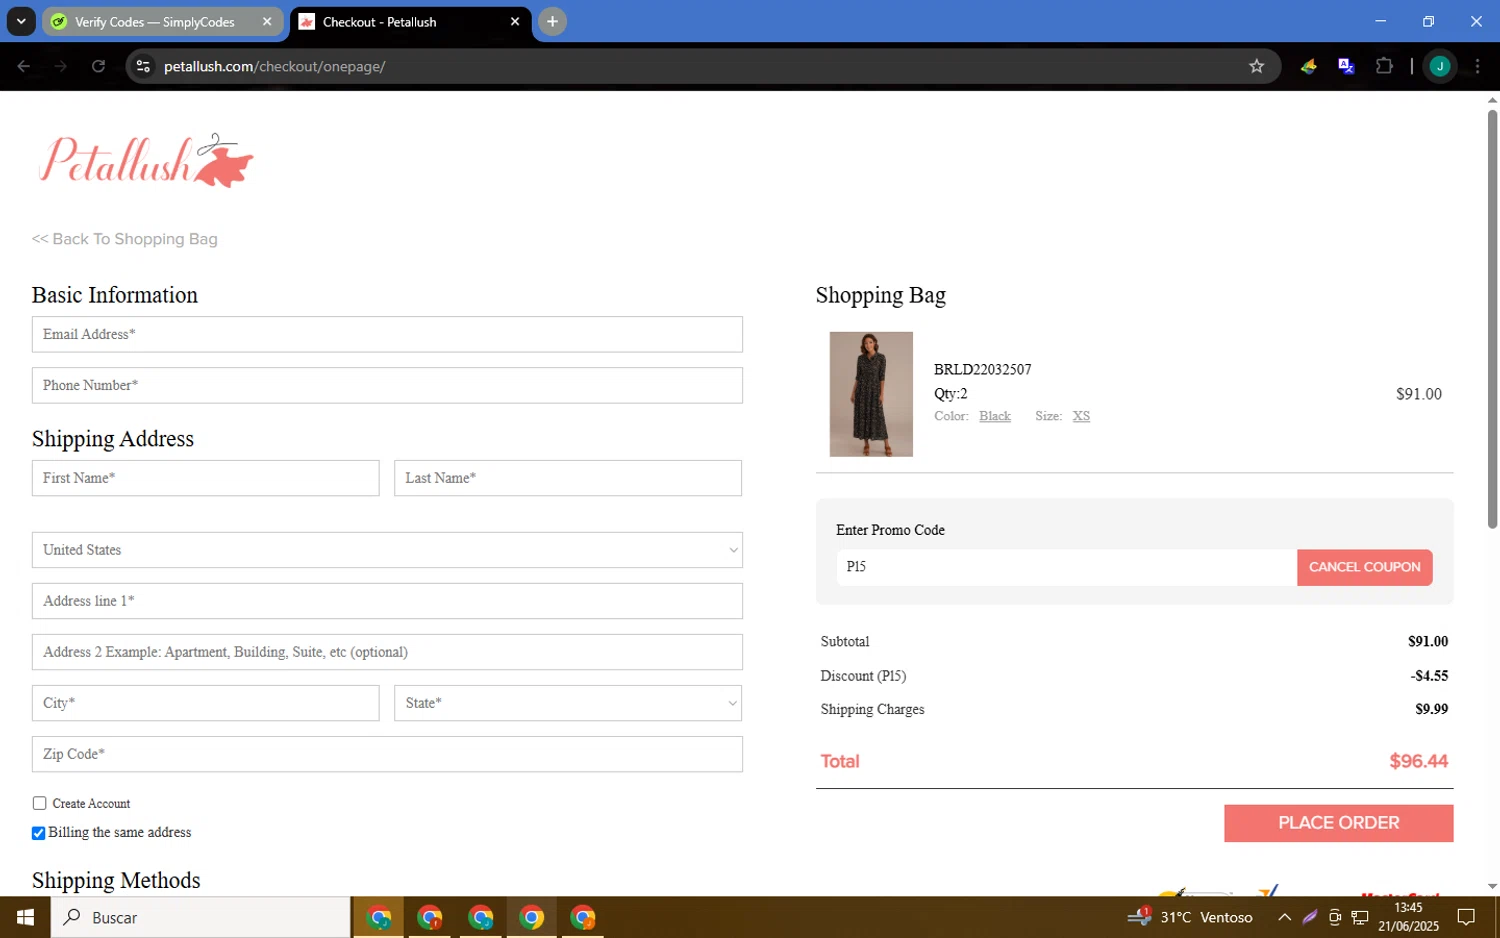Open Windows Start menu

click(x=25, y=917)
